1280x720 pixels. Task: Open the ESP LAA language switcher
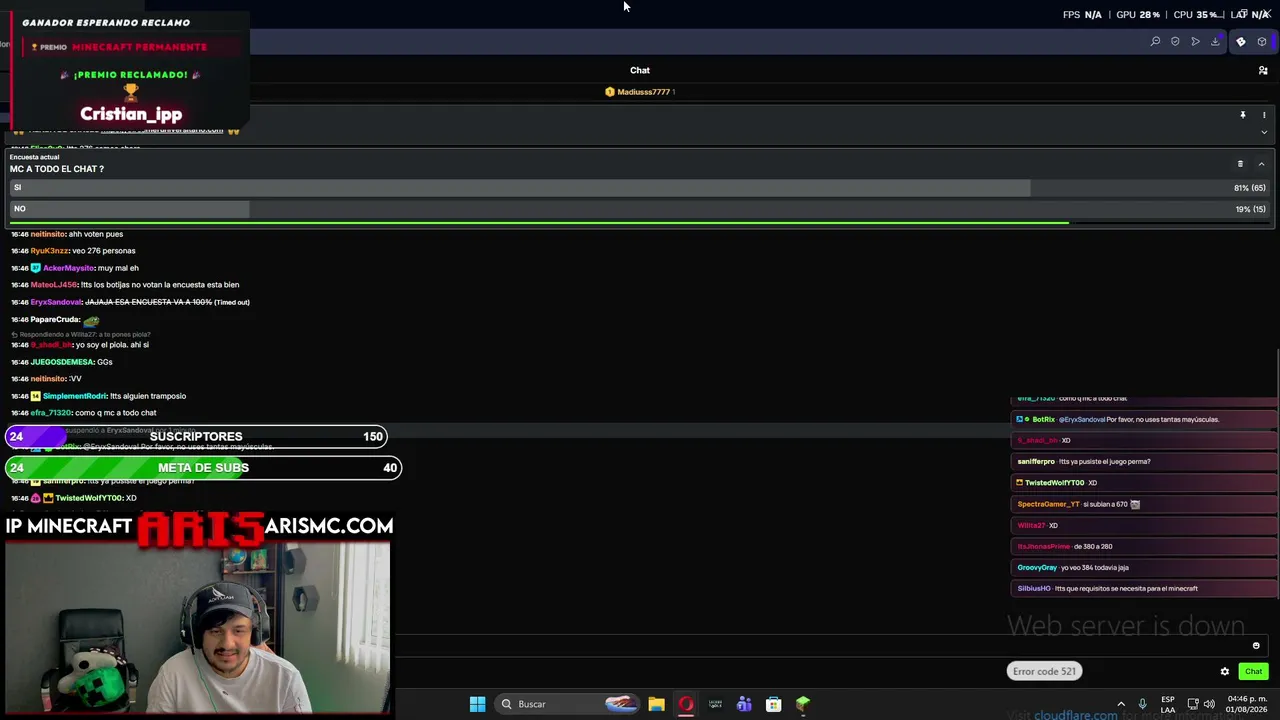click(1168, 704)
